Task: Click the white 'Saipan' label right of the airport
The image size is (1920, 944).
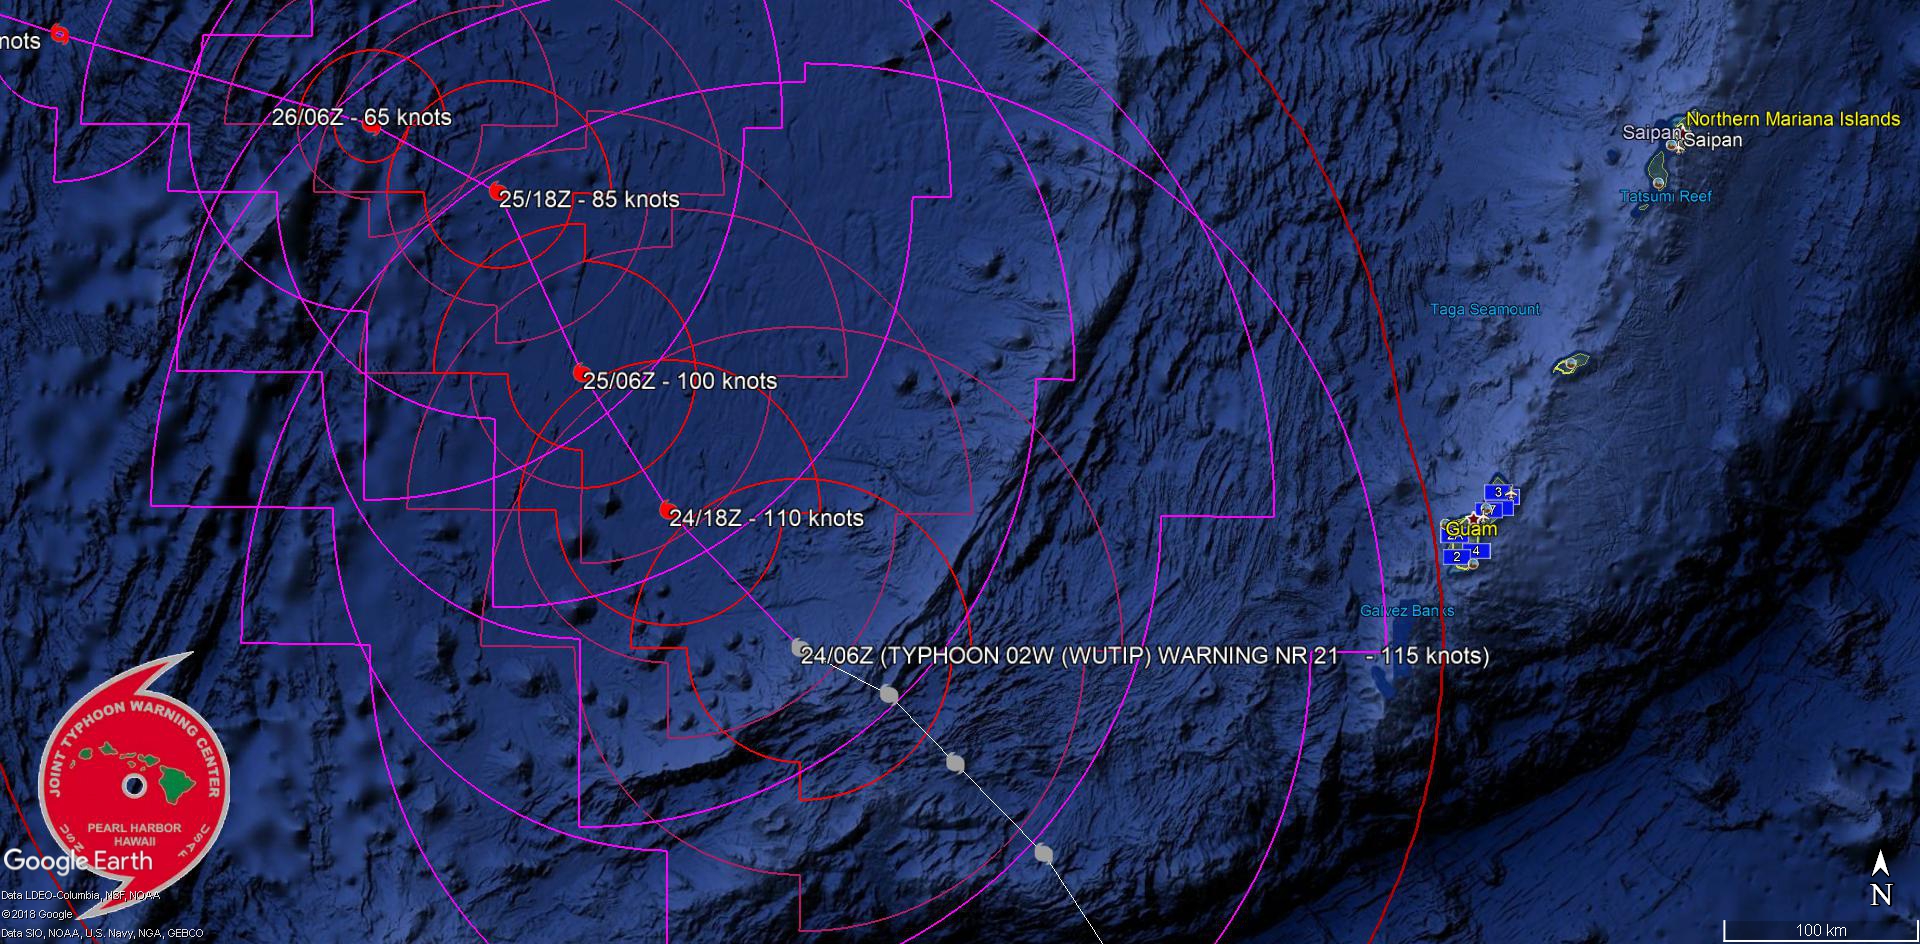Action: click(x=1713, y=140)
